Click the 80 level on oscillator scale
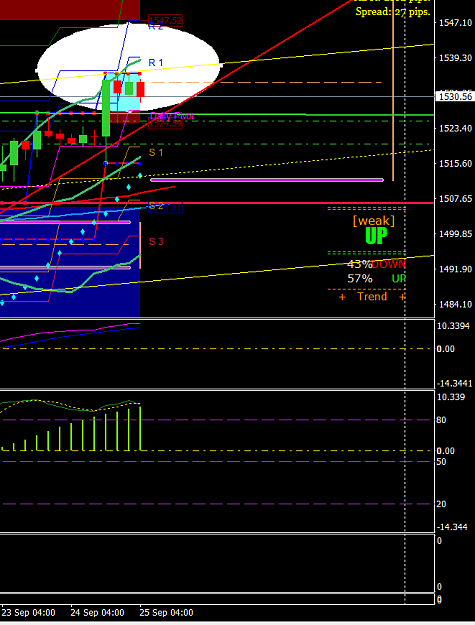This screenshot has width=475, height=625. (x=441, y=420)
